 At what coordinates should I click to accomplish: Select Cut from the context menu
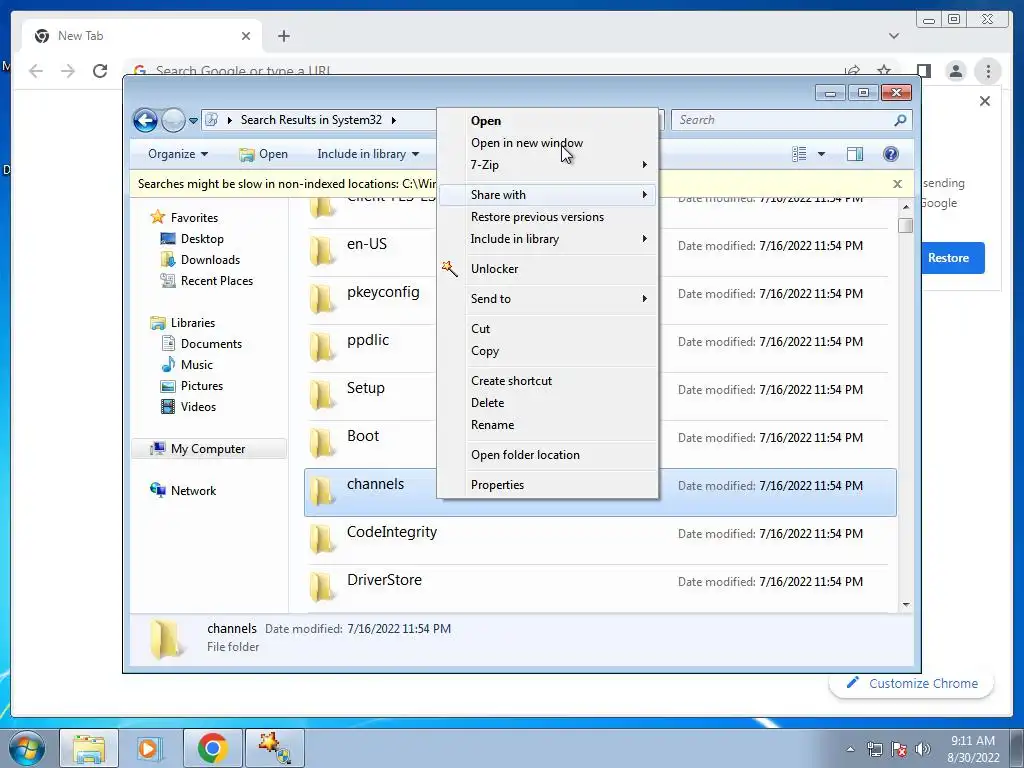pos(548,328)
